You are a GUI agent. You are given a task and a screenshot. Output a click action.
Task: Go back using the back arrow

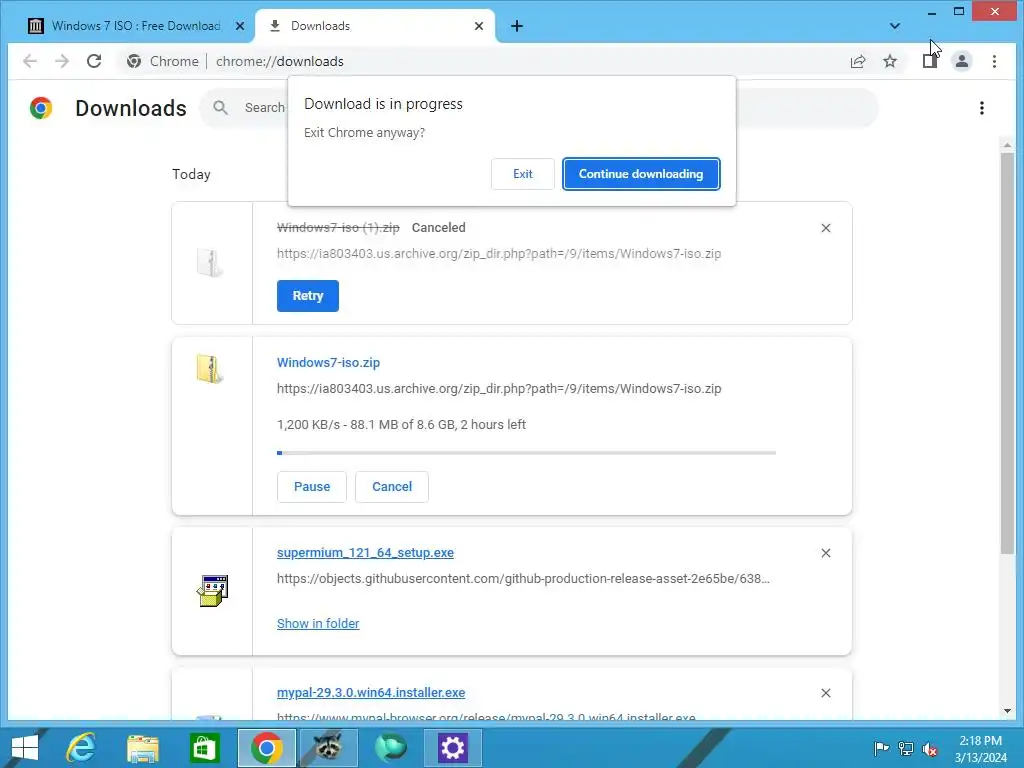(x=29, y=61)
